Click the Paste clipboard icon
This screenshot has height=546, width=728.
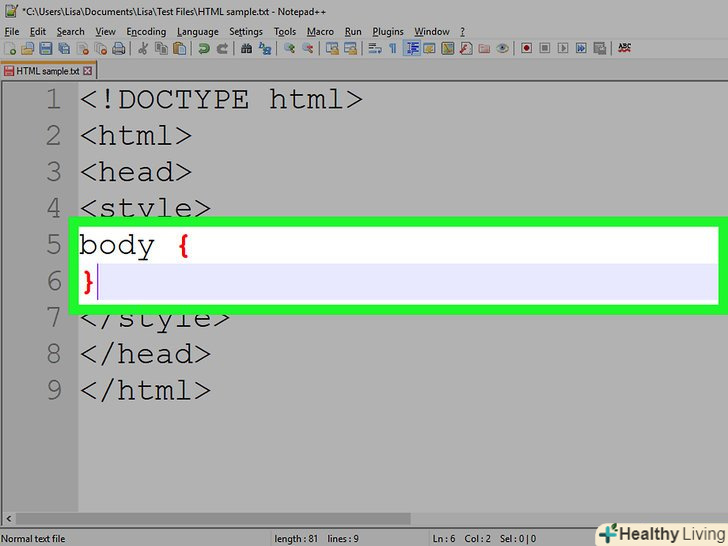[180, 48]
